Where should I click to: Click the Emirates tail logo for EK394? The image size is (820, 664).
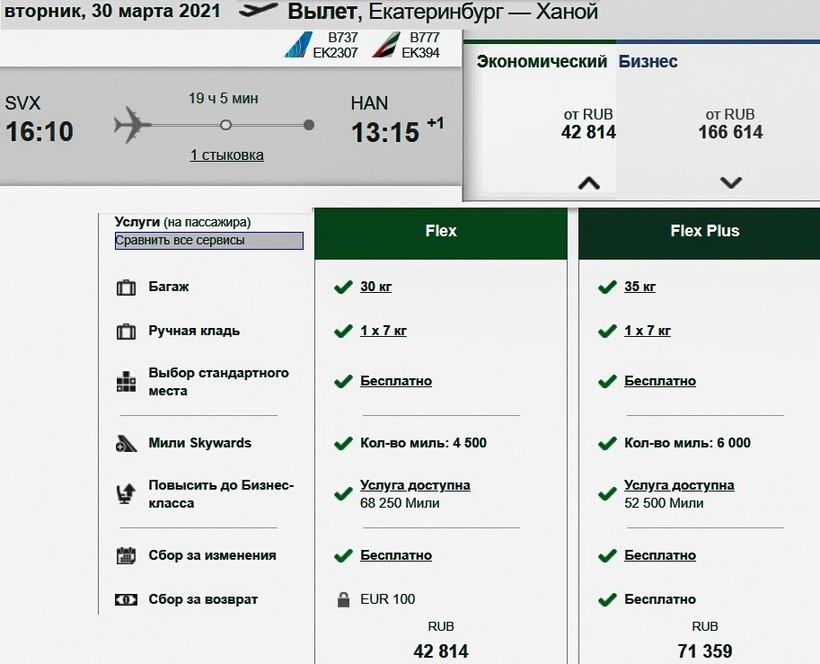click(x=384, y=45)
